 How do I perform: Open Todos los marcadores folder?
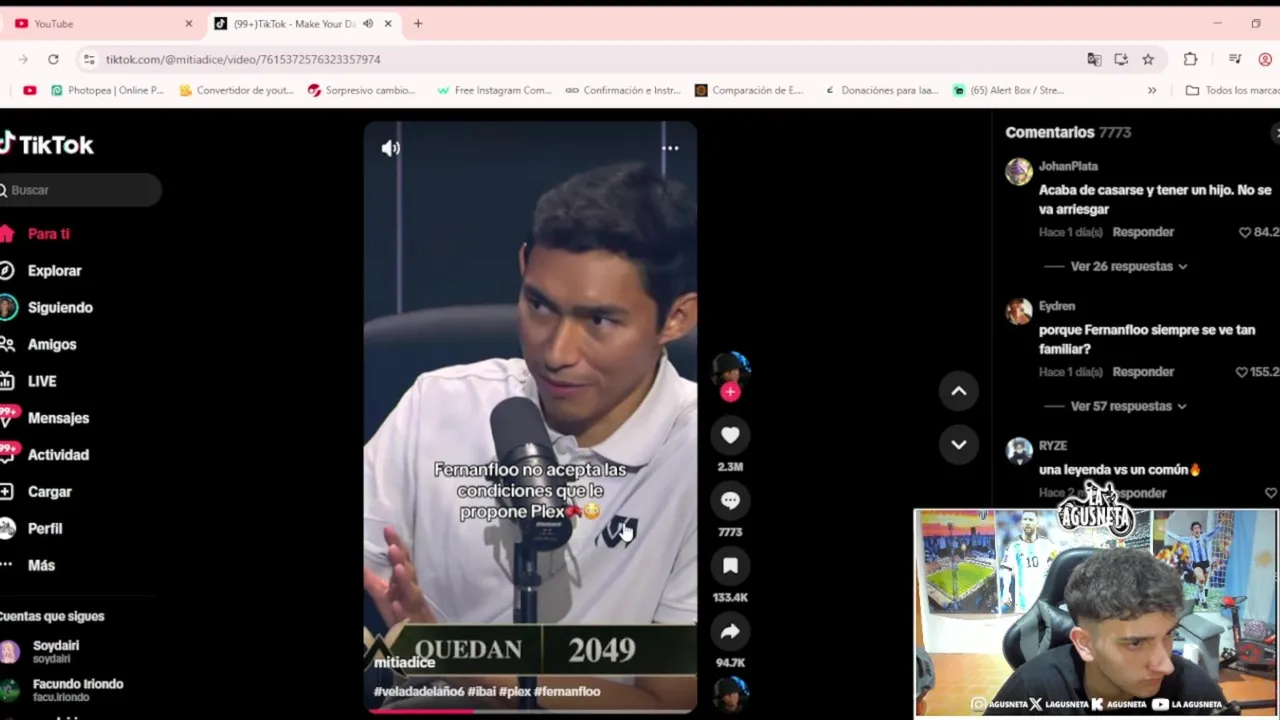coord(1232,90)
